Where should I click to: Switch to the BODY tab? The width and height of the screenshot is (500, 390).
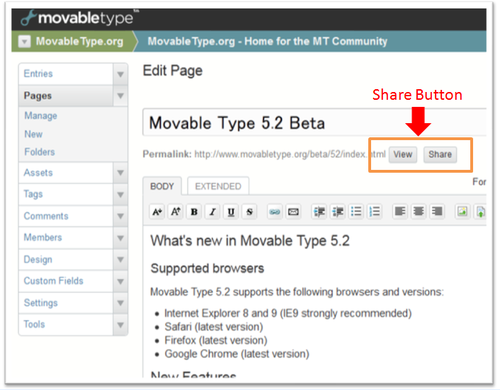162,186
